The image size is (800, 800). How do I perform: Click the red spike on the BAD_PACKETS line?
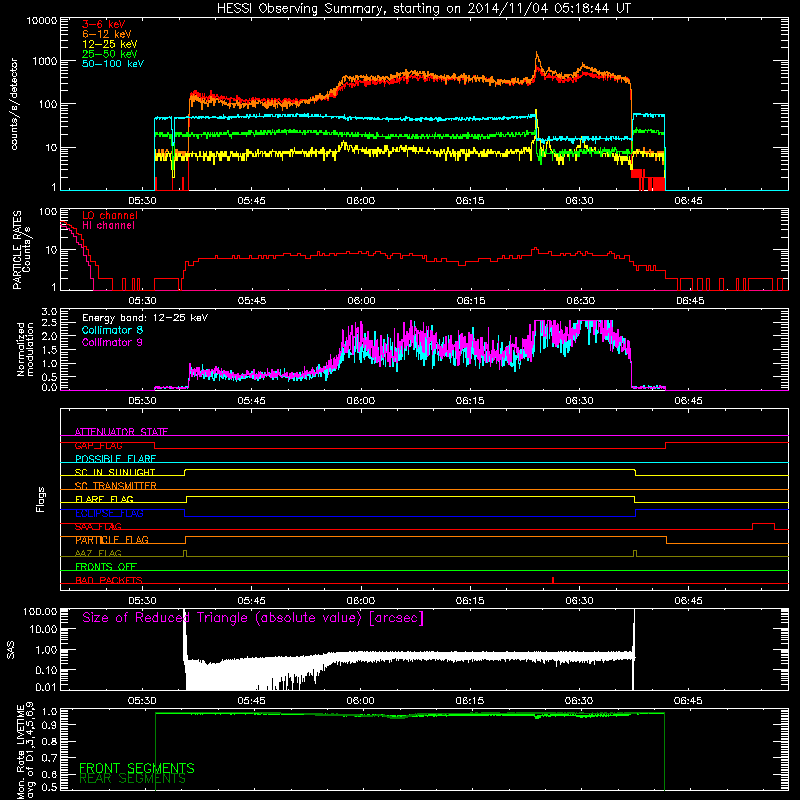click(x=553, y=580)
